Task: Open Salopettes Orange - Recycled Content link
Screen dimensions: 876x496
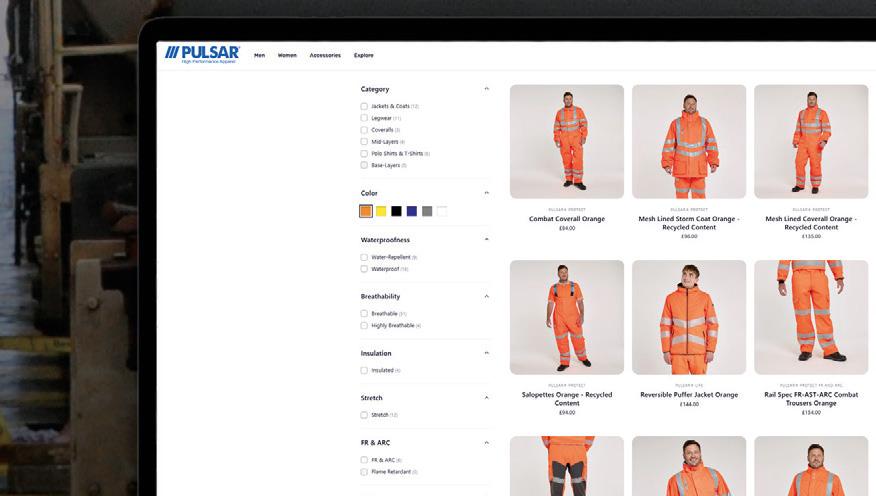Action: pos(567,399)
